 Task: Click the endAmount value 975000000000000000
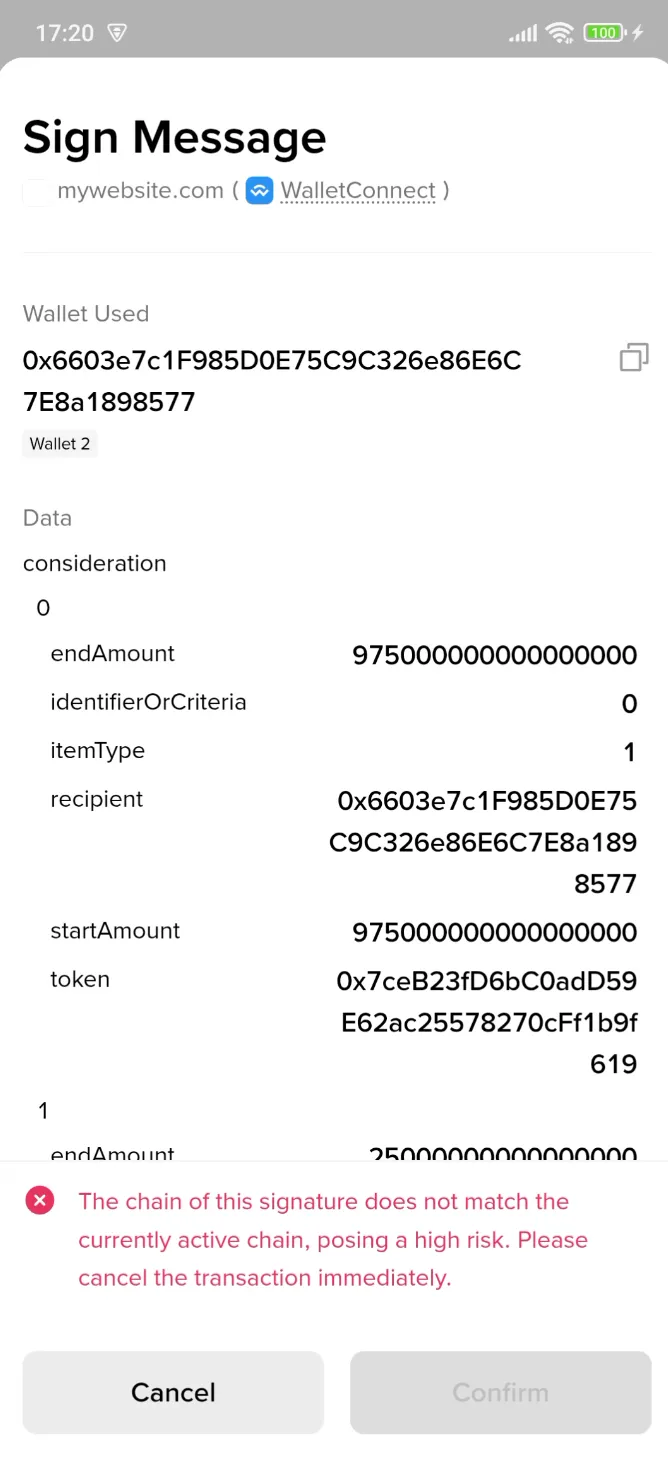tap(495, 655)
